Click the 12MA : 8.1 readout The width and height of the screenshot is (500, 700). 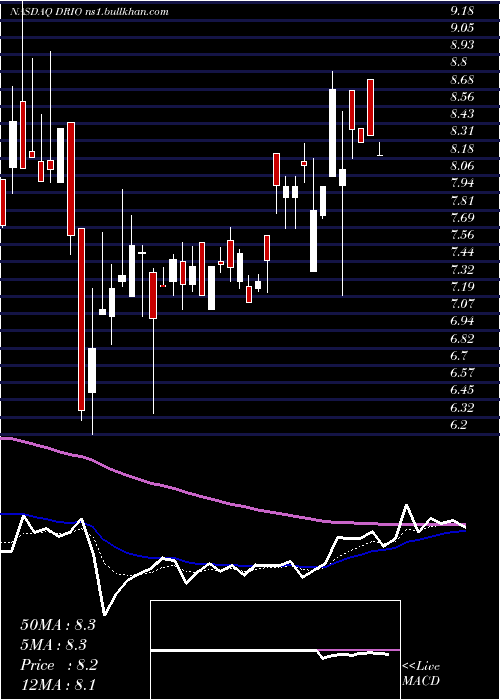tap(58, 685)
